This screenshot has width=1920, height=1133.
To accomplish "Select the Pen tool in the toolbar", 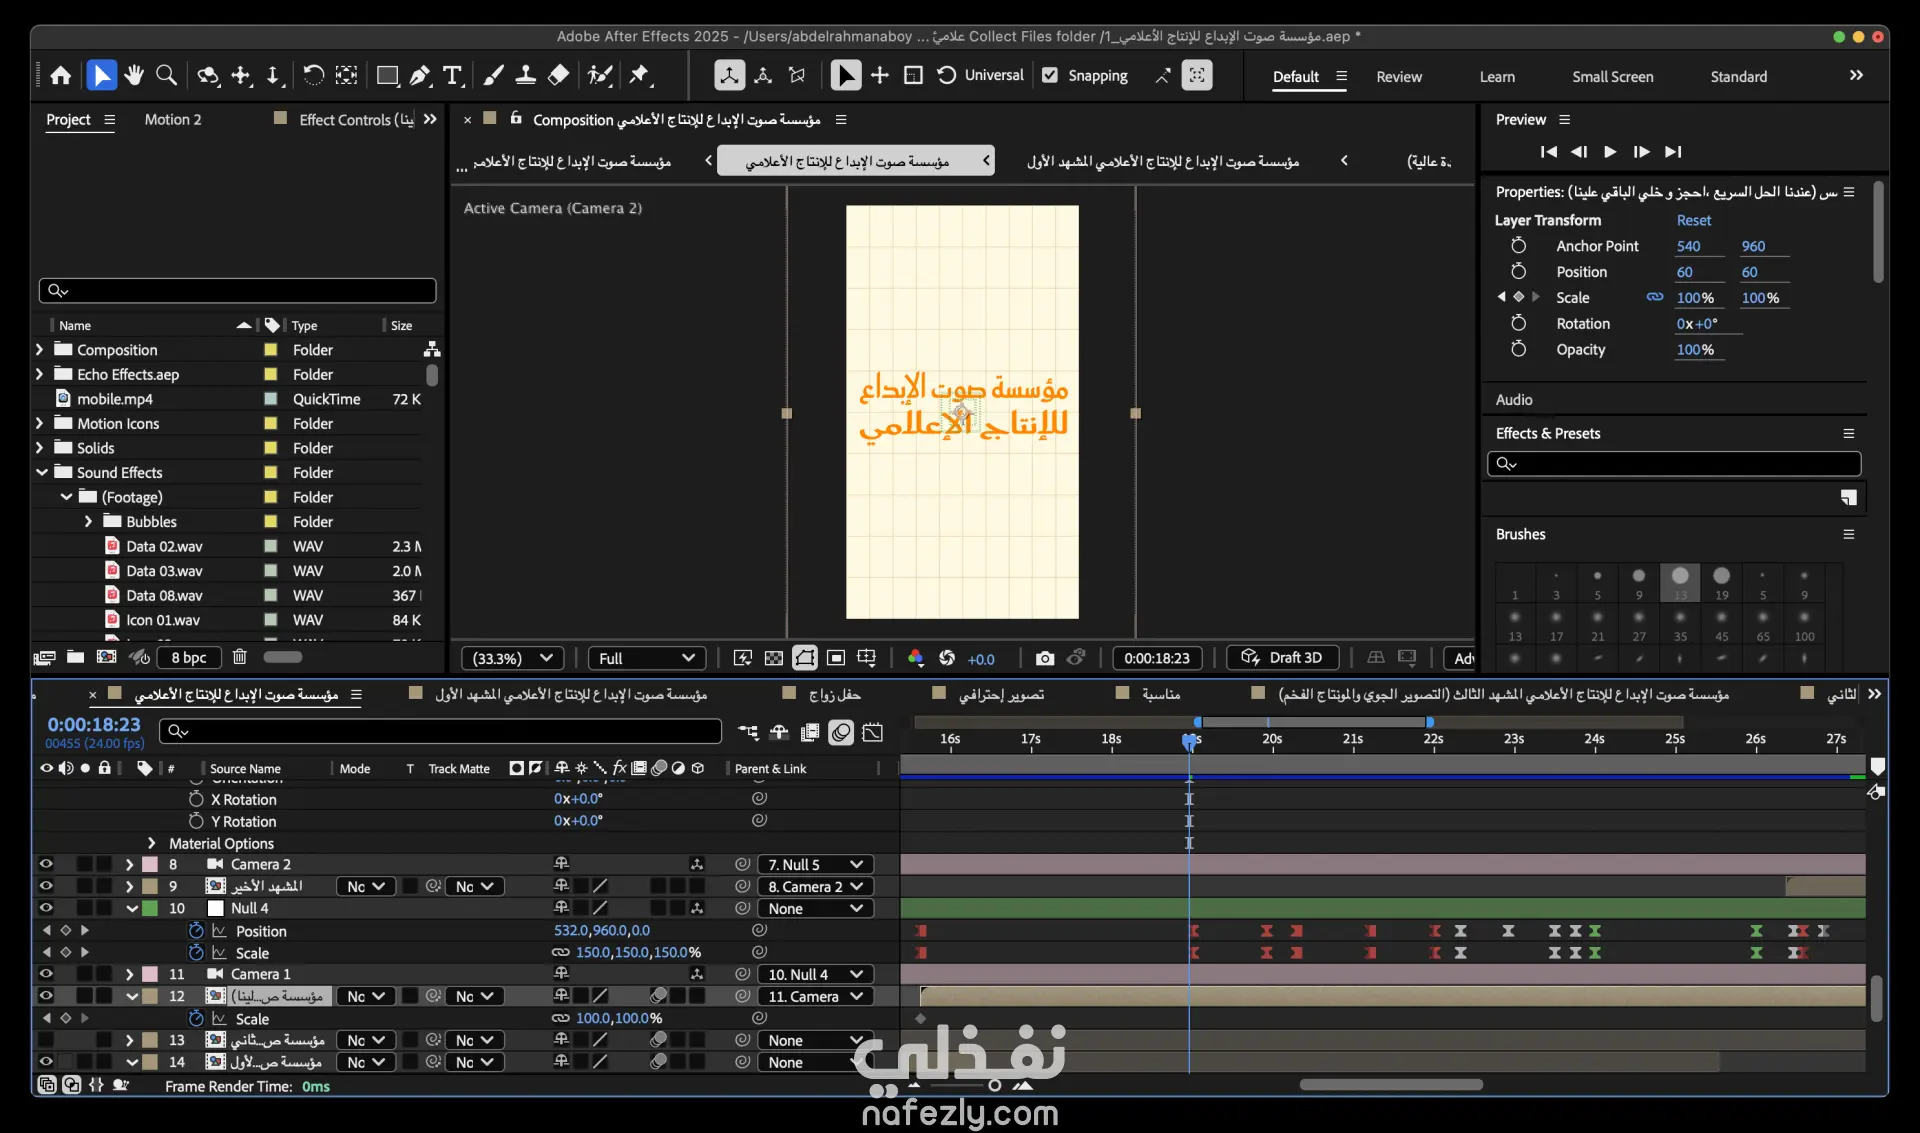I will (420, 76).
